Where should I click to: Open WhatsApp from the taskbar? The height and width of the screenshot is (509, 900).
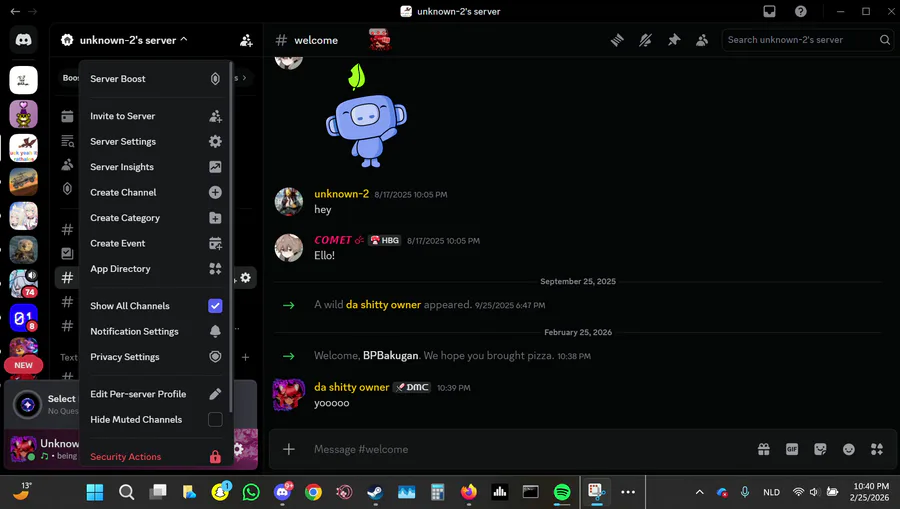[x=251, y=492]
